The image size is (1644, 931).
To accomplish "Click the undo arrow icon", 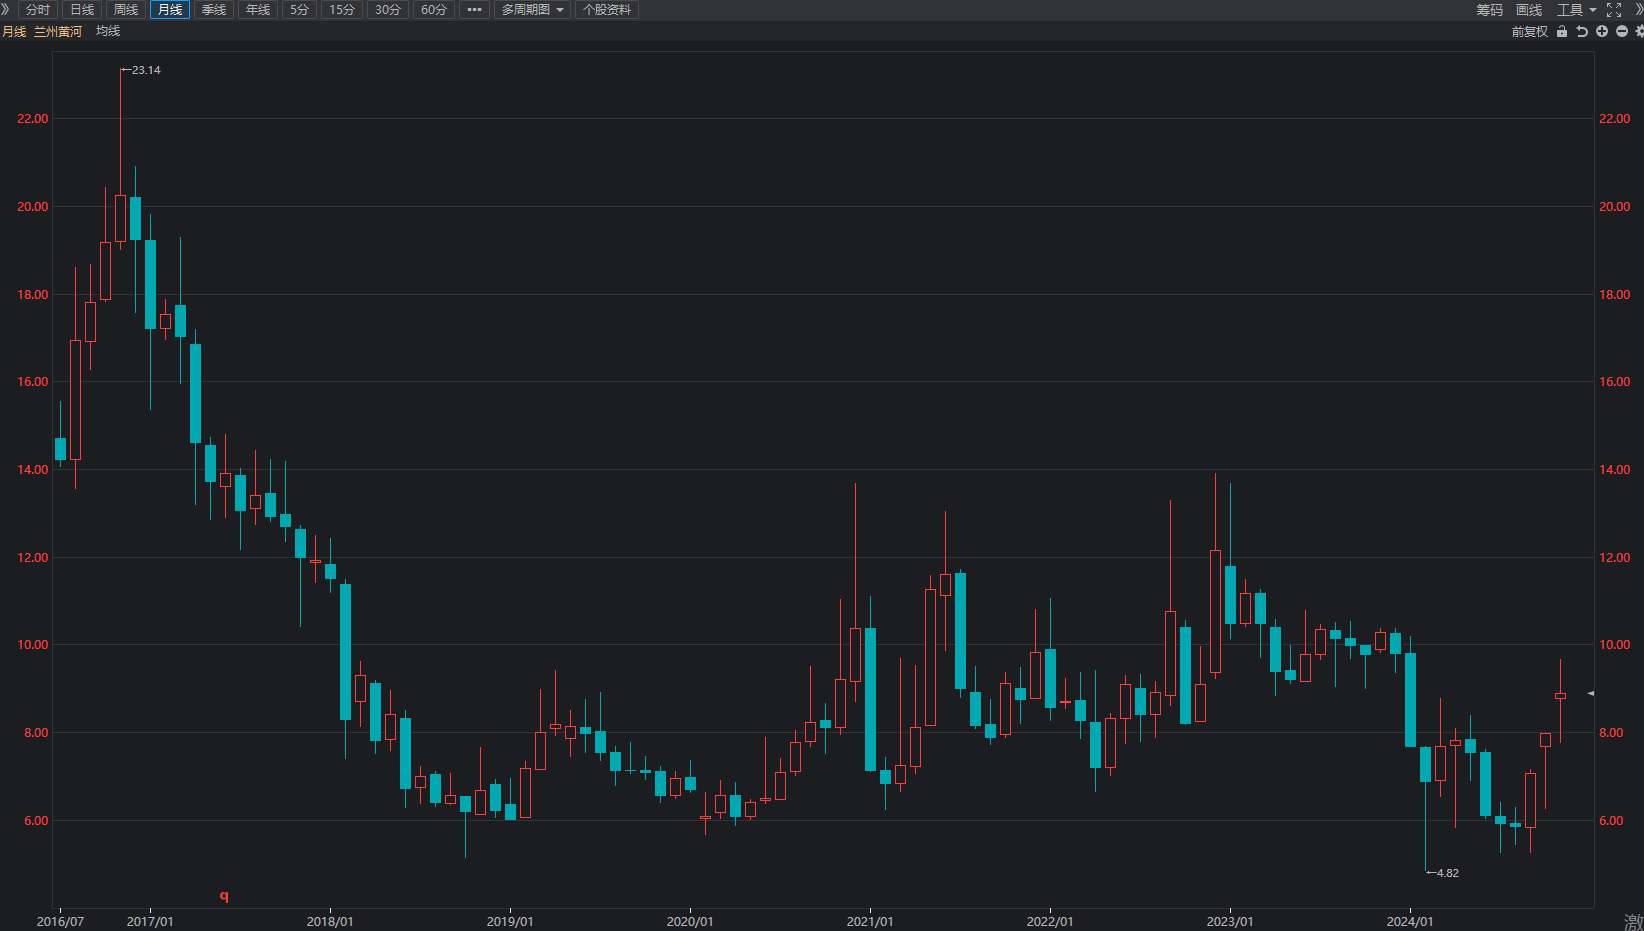I will click(x=1582, y=32).
